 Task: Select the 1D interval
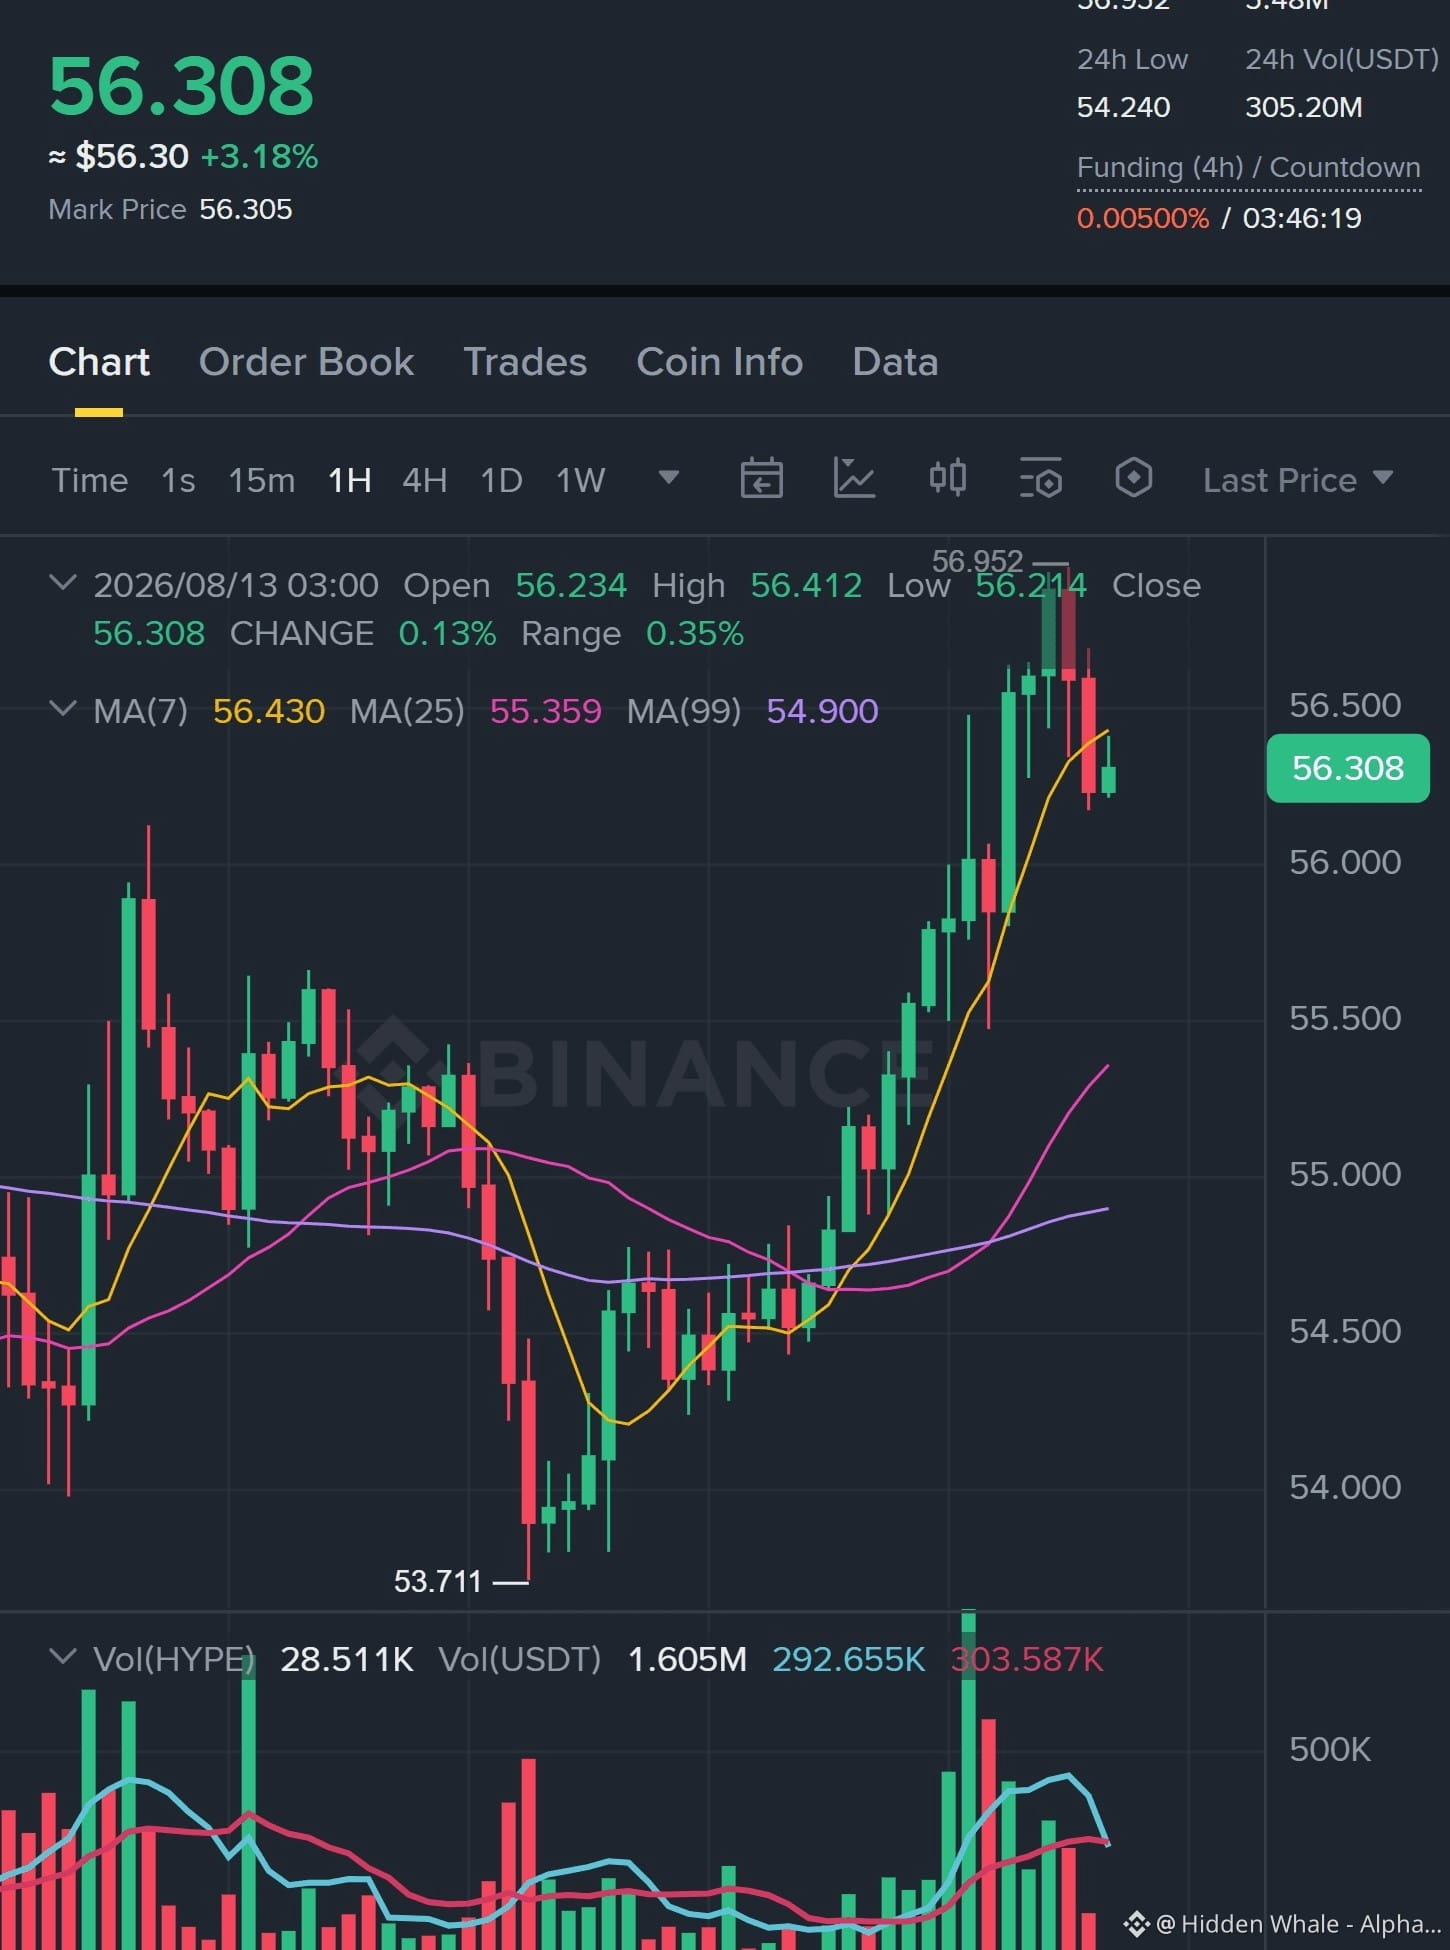(501, 480)
